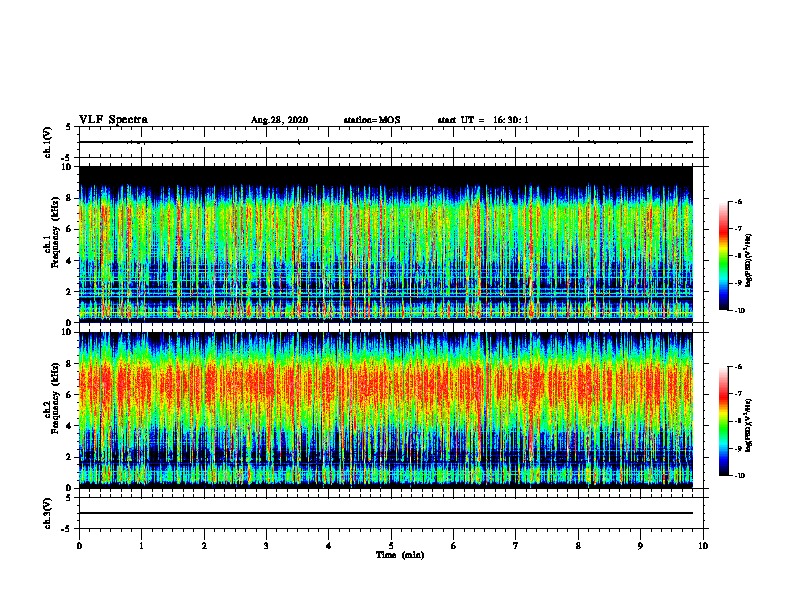The height and width of the screenshot is (612, 792).
Task: Click time axis tick label '3'
Action: [266, 546]
